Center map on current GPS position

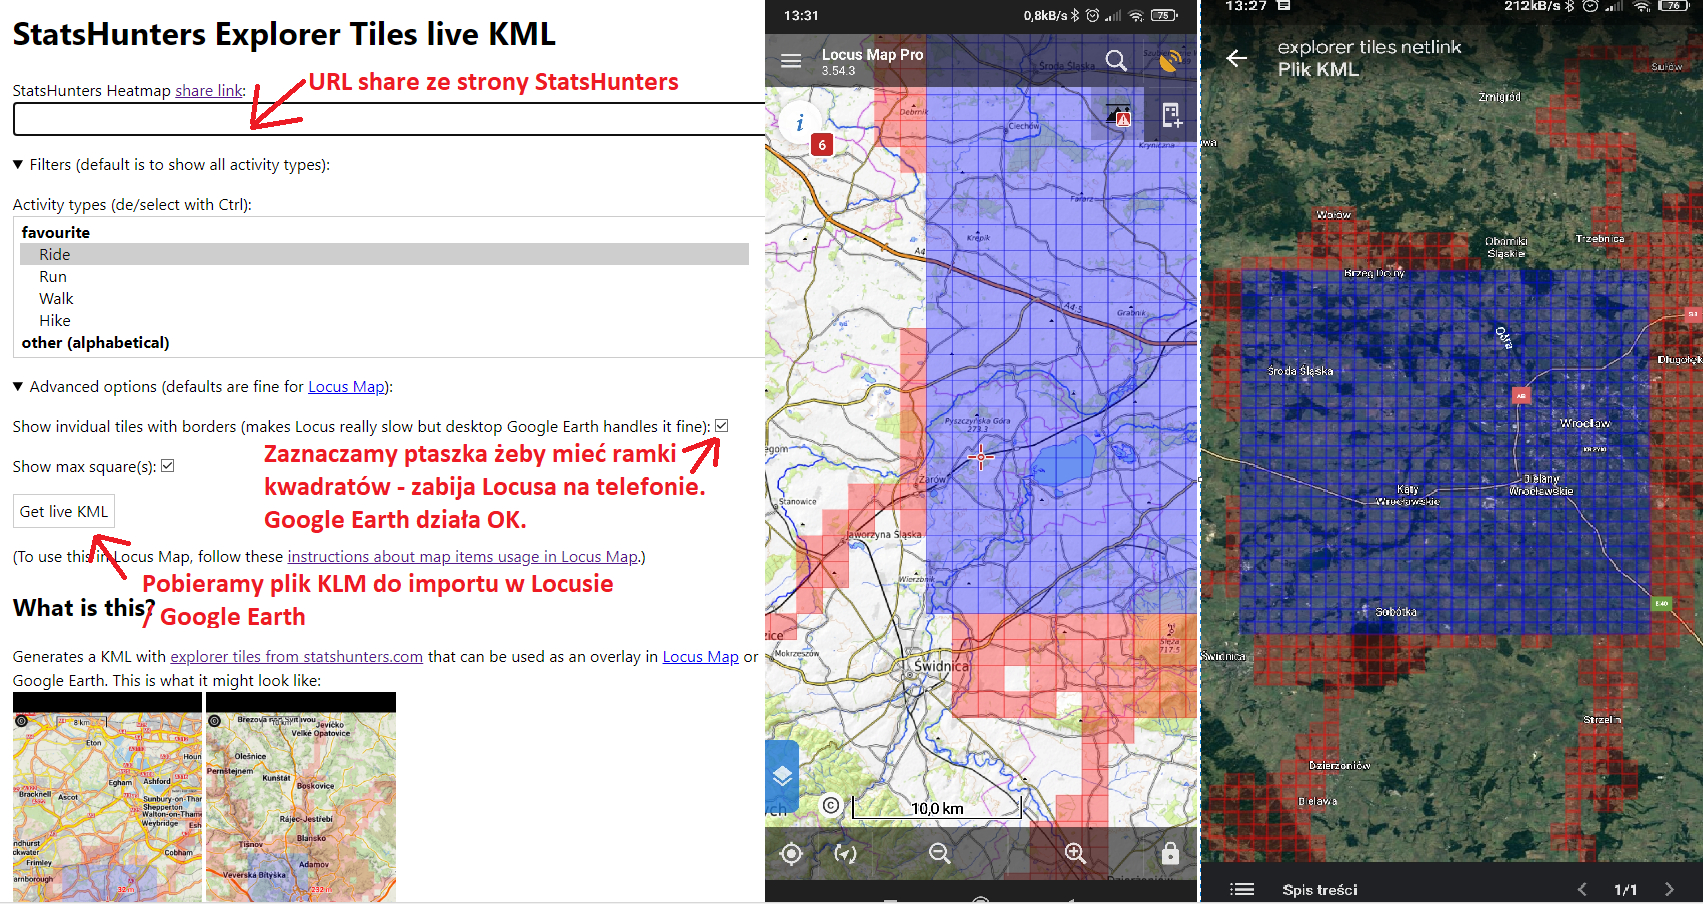point(791,854)
